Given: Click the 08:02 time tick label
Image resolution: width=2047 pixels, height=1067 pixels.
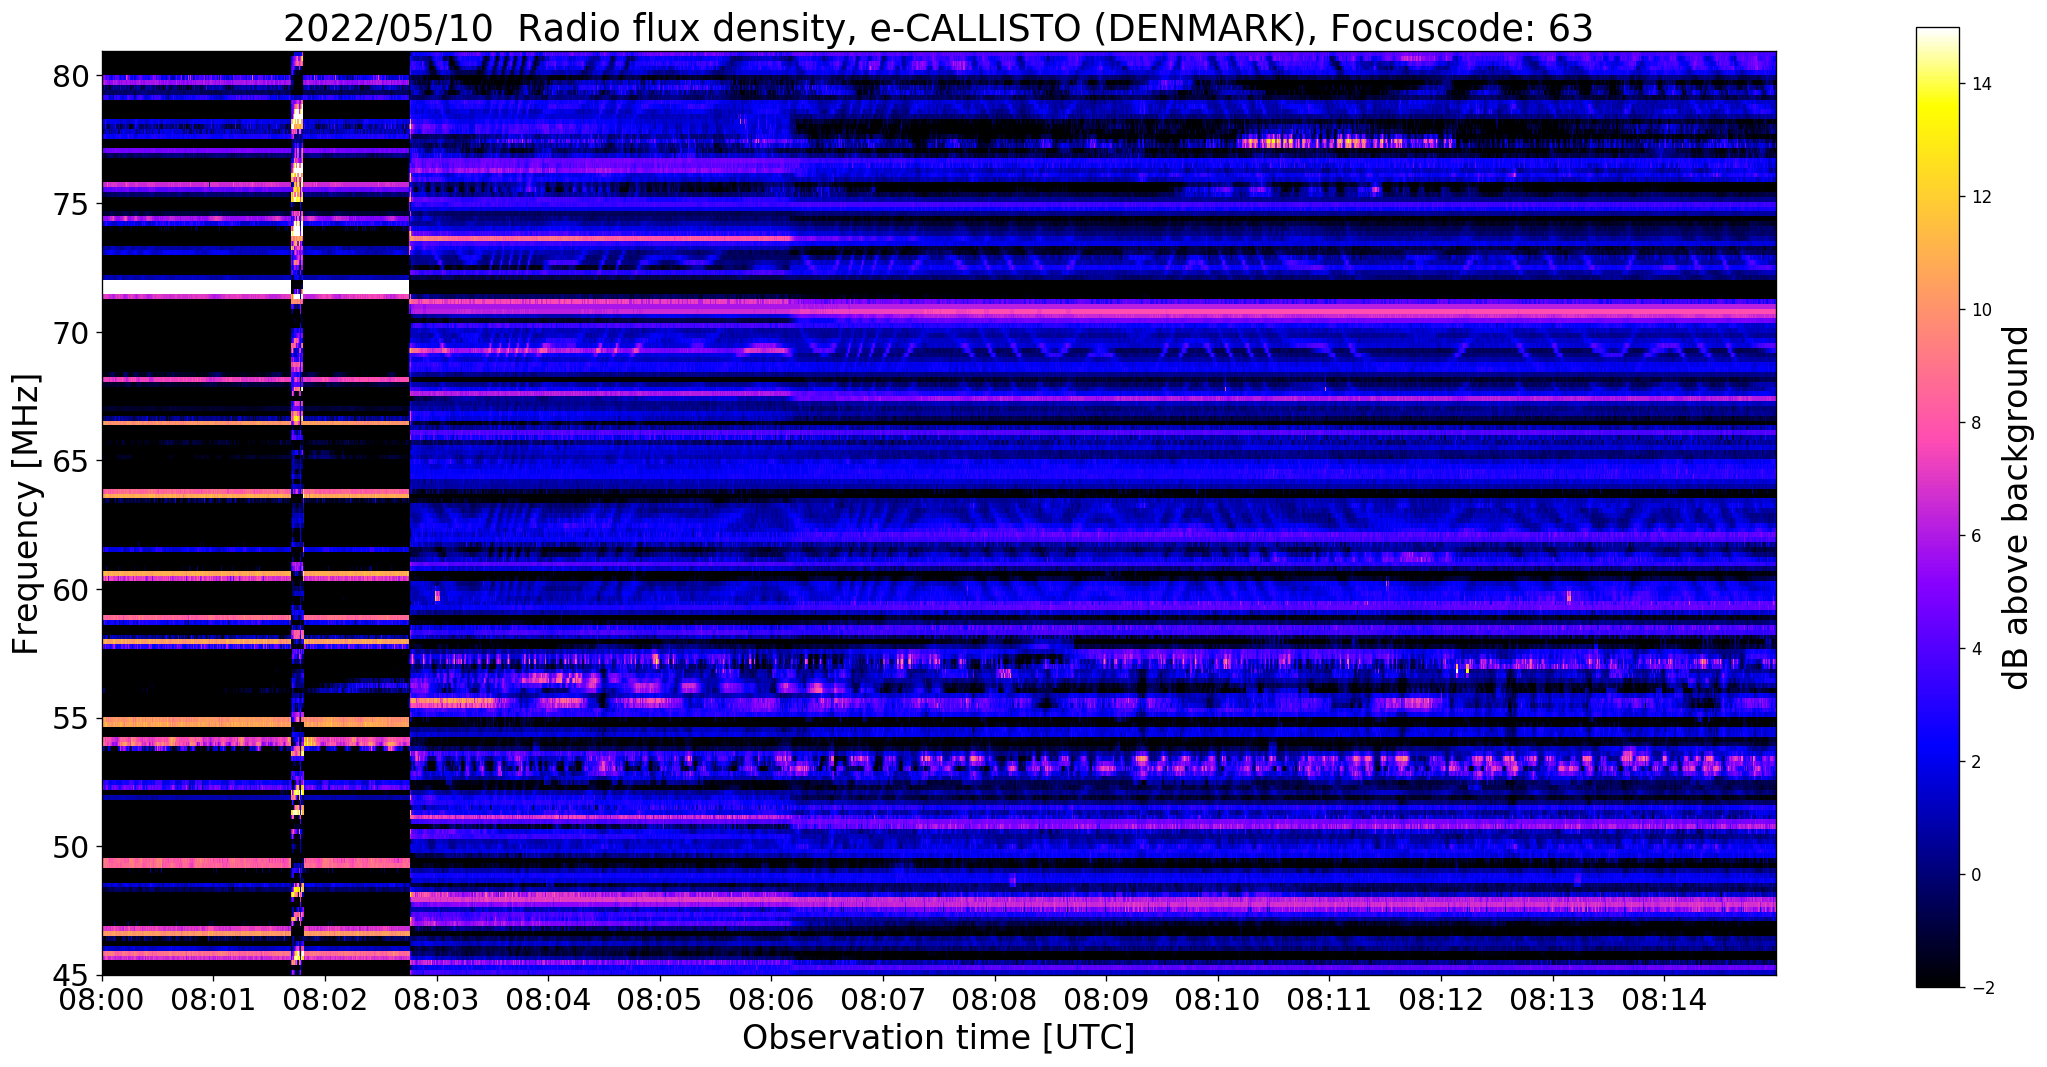Looking at the screenshot, I should click(x=325, y=1000).
